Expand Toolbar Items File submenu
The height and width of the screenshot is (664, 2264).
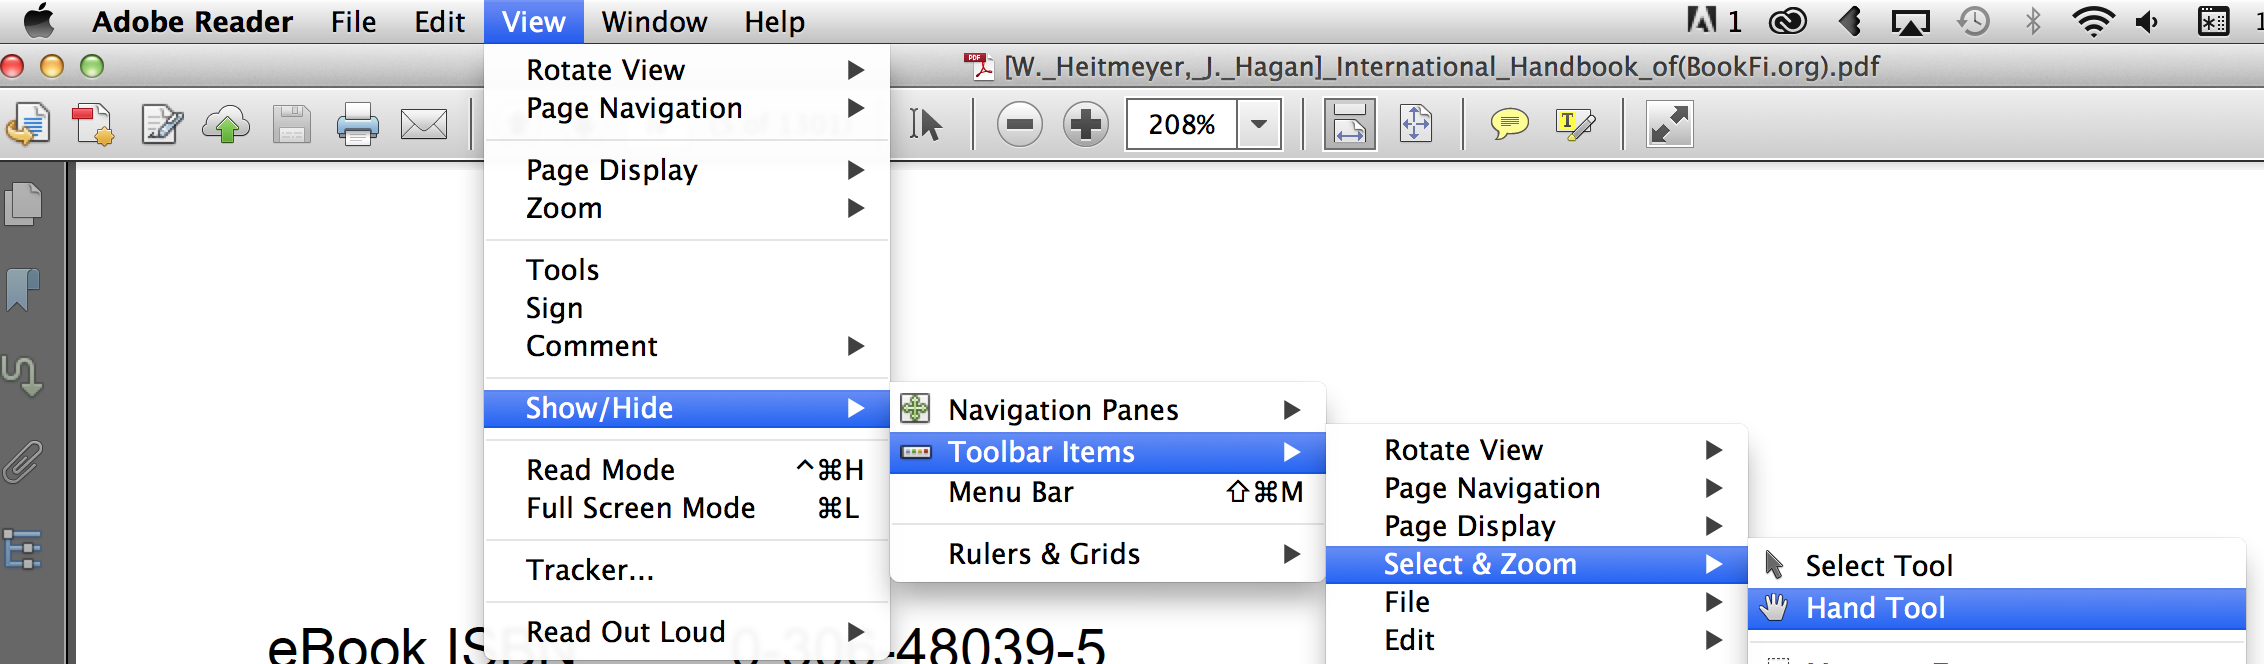[1537, 602]
